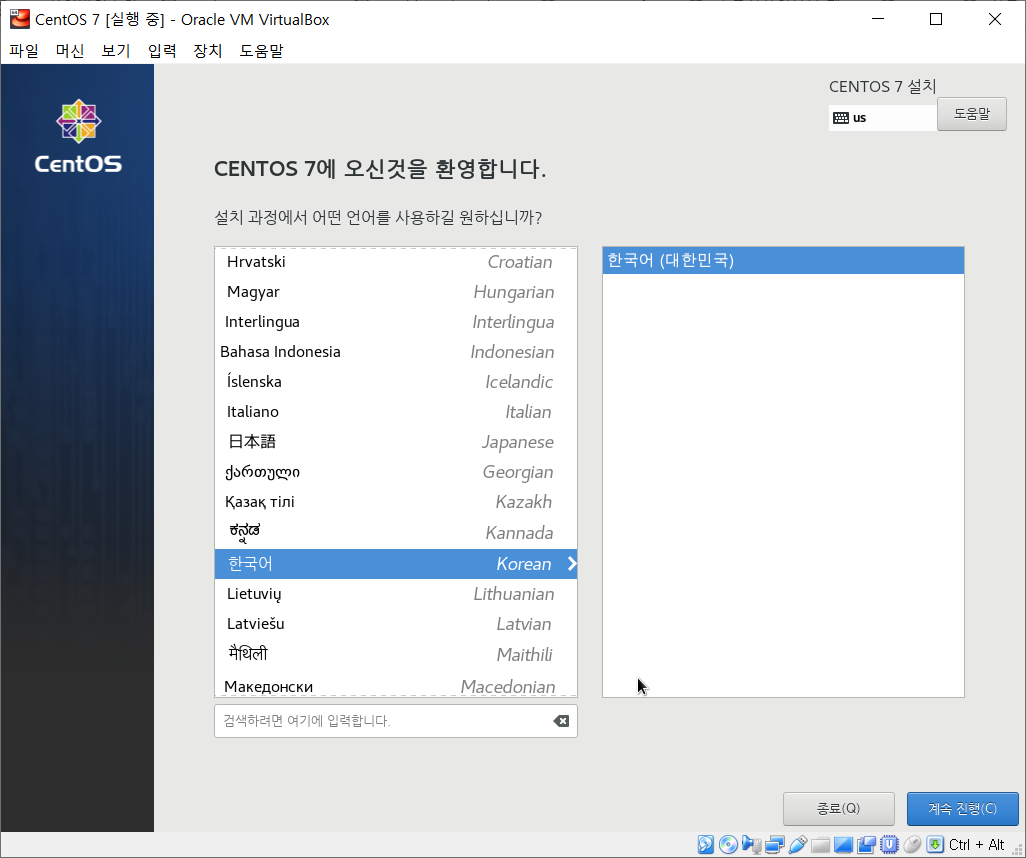Click the optical disc status icon
This screenshot has width=1026, height=858.
pos(728,844)
